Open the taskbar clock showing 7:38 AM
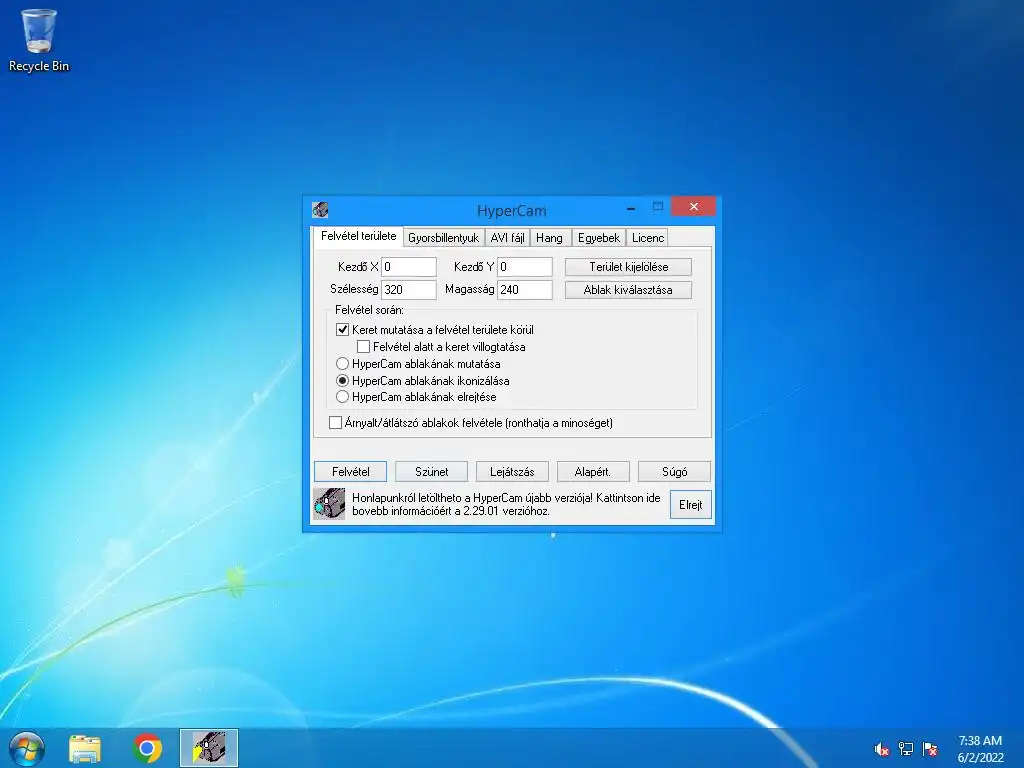 980,749
